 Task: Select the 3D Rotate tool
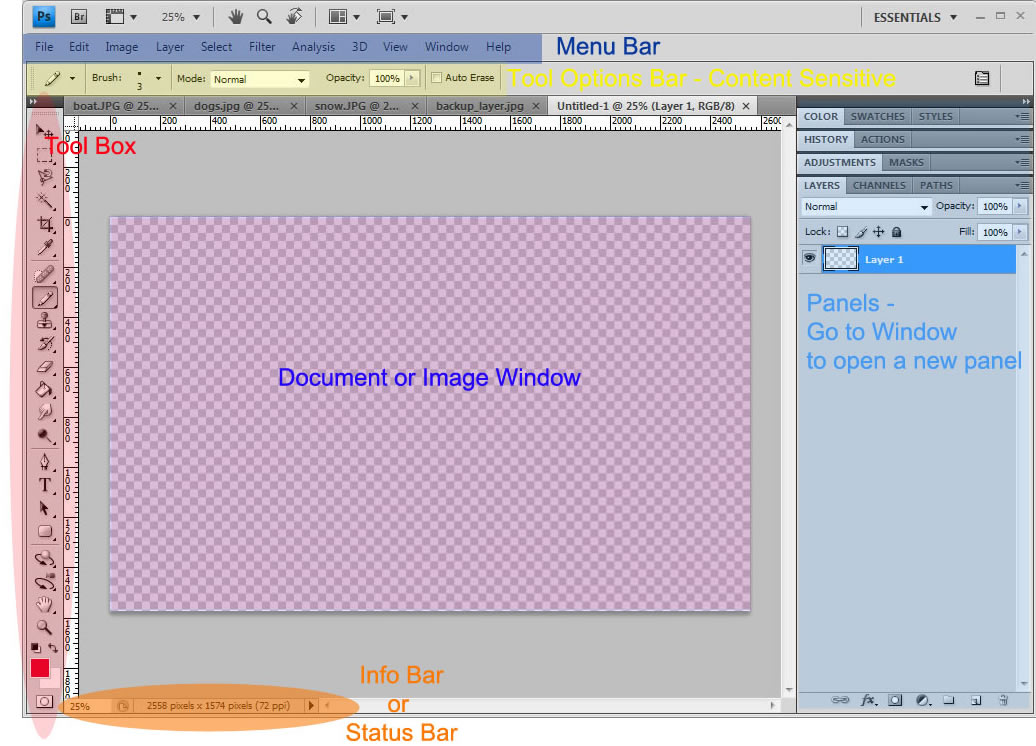pos(44,559)
